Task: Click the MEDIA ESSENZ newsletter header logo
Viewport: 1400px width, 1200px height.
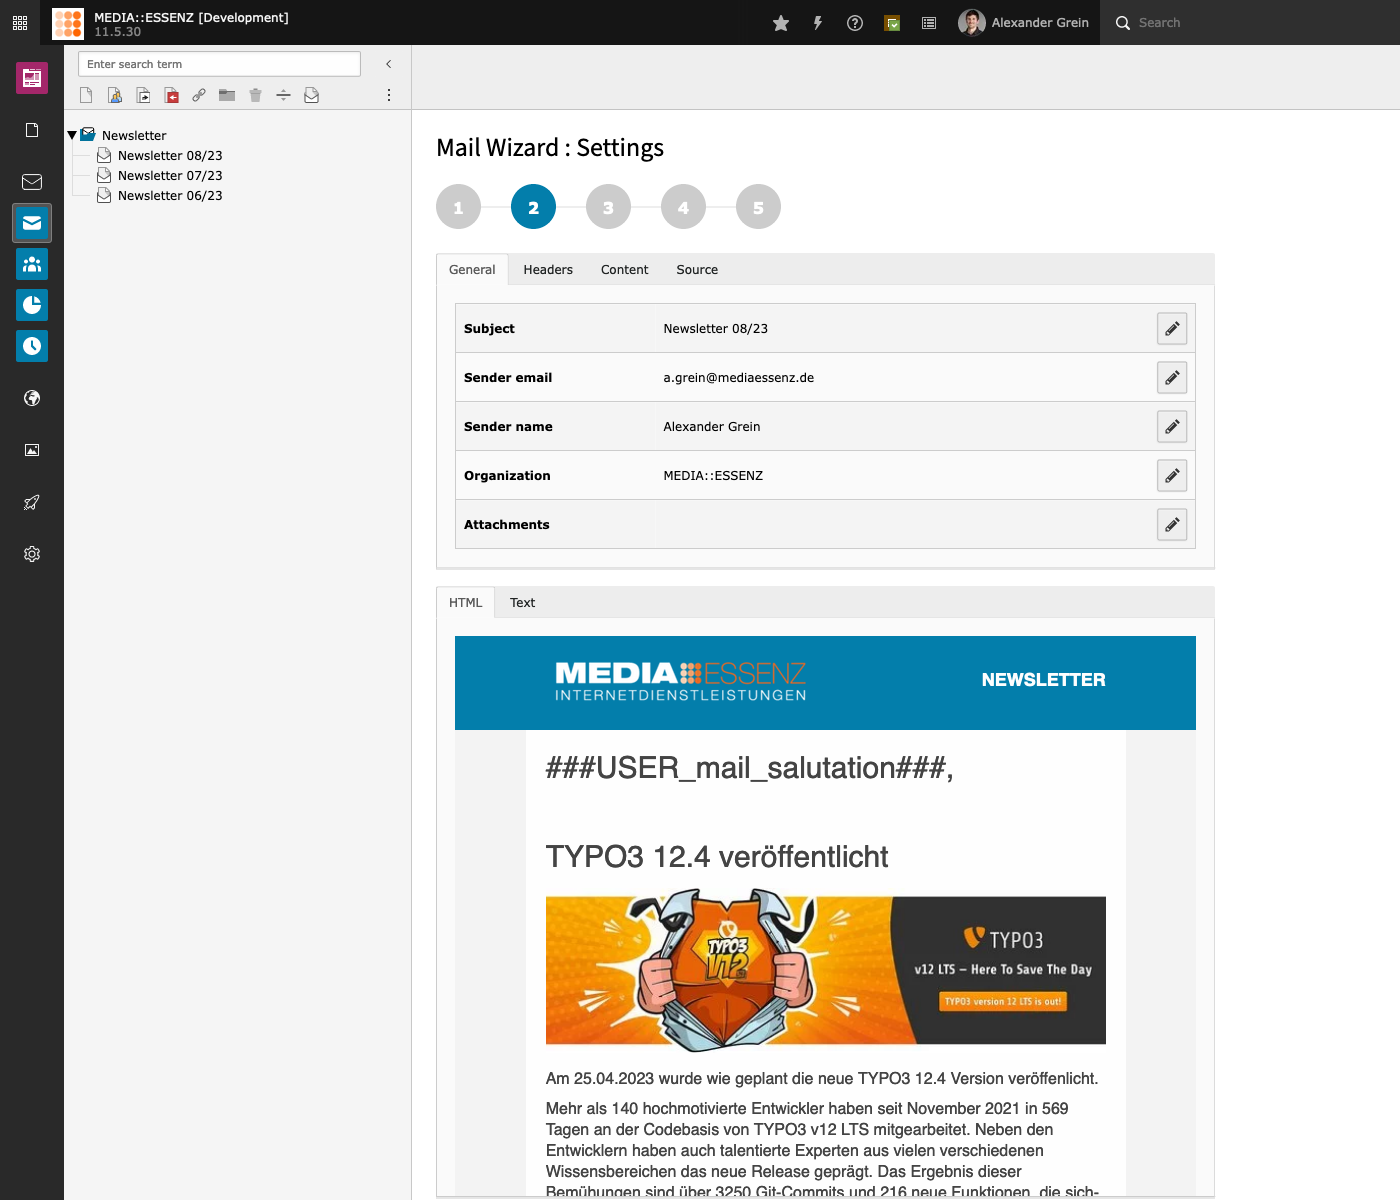Action: [680, 681]
